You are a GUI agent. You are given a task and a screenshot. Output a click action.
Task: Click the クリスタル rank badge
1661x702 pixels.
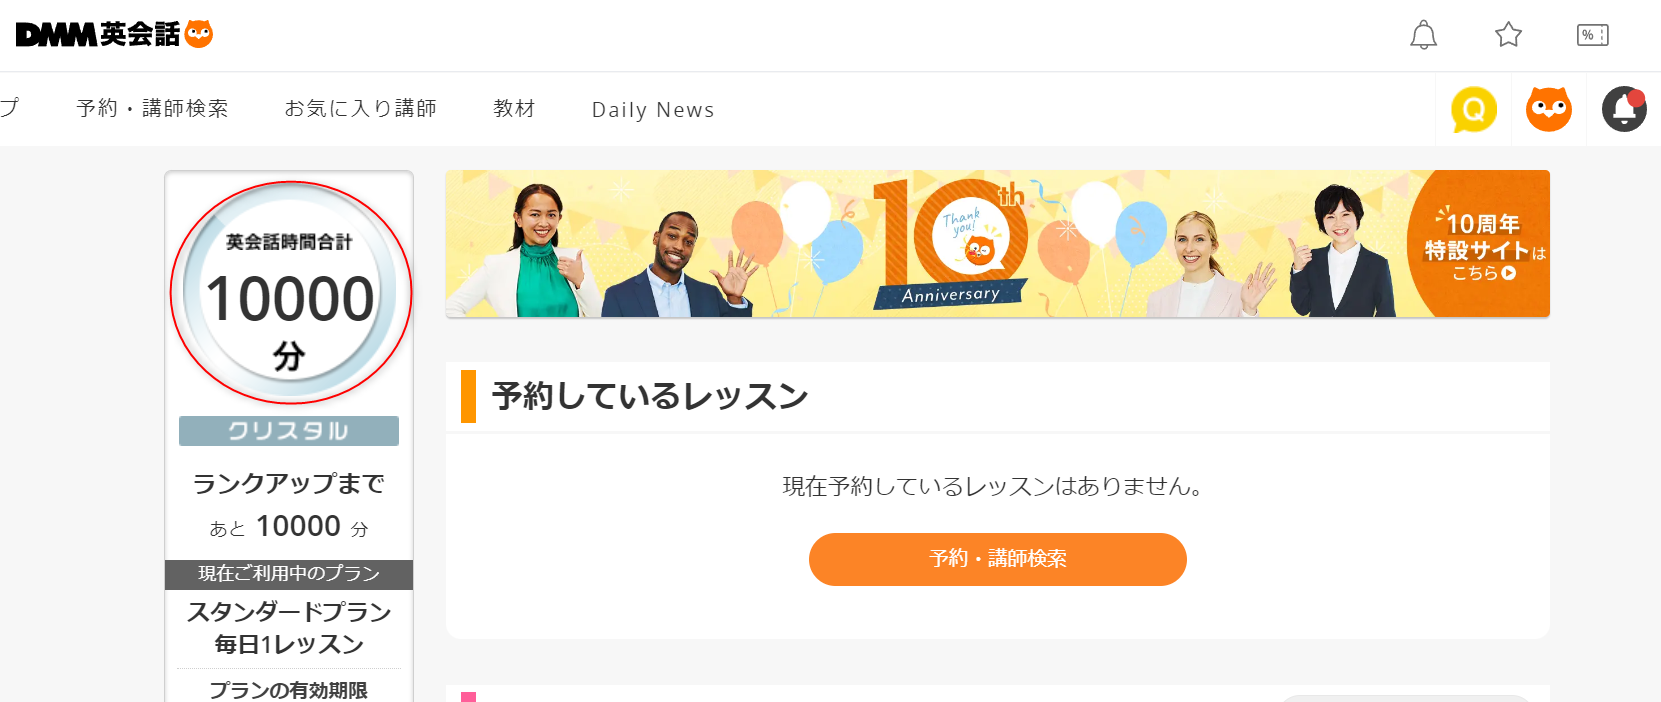(289, 431)
